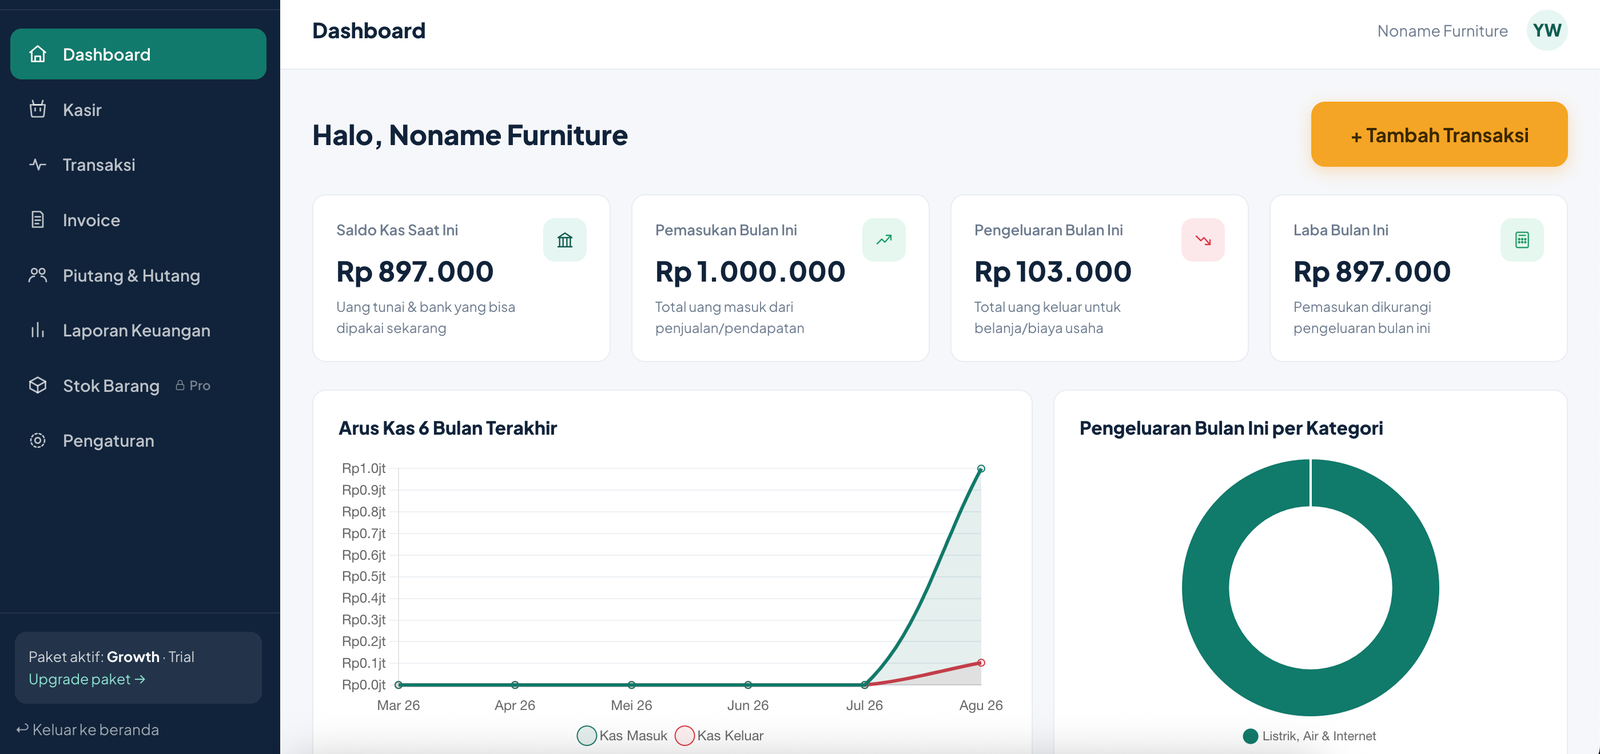Image resolution: width=1600 pixels, height=754 pixels.
Task: Click the Saldo Kas Saat Ini label
Action: (x=397, y=230)
